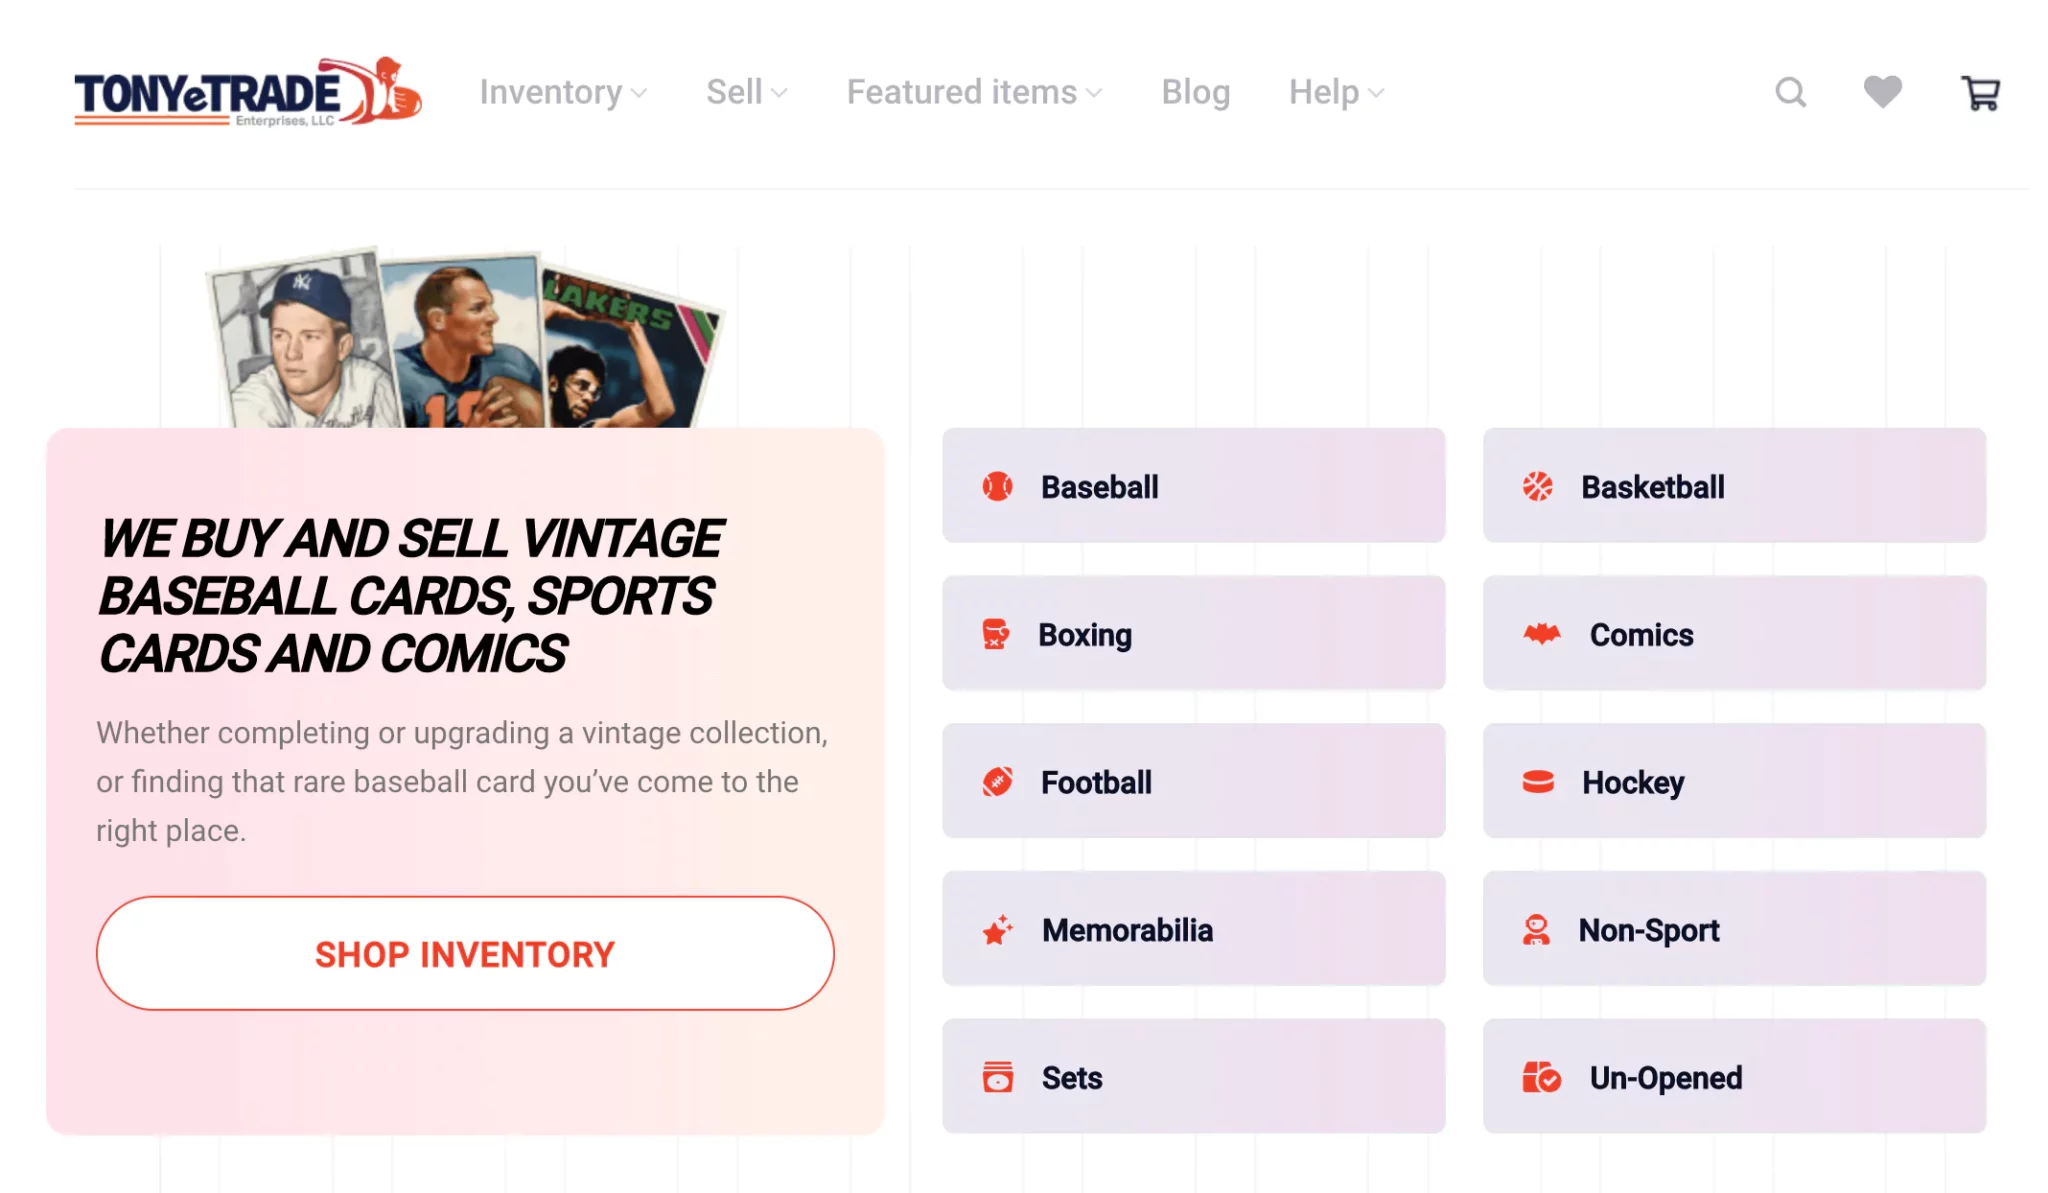The height and width of the screenshot is (1193, 2048).
Task: Open the Un-Opened category
Action: (1734, 1076)
